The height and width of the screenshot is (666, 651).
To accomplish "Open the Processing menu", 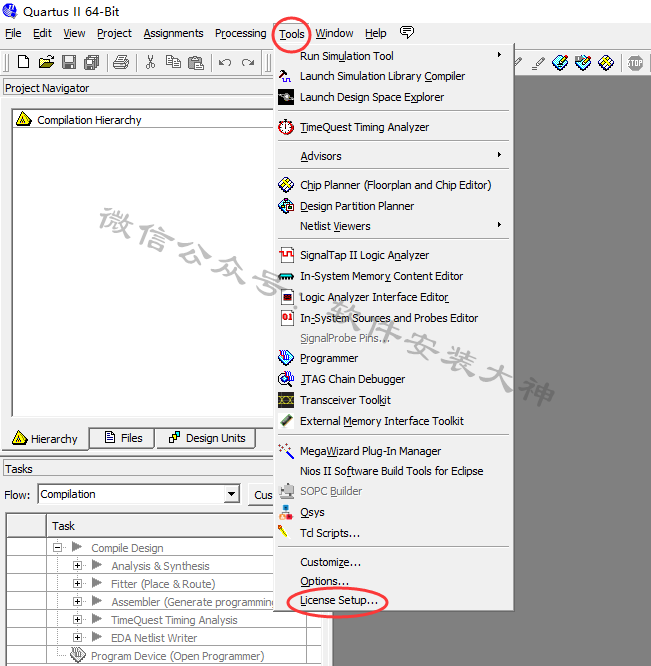I will [x=240, y=33].
